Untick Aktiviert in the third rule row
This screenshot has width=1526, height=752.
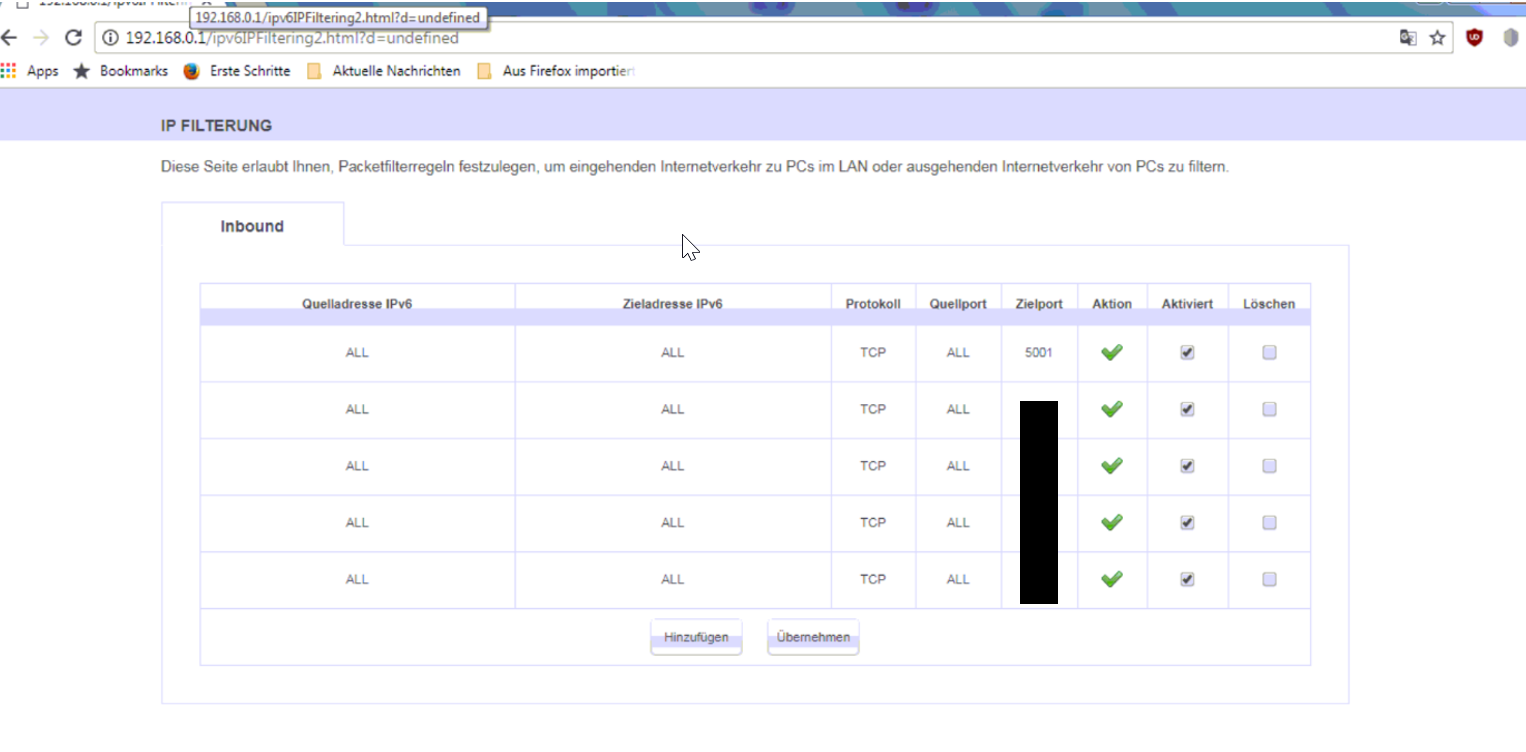[x=1187, y=466]
